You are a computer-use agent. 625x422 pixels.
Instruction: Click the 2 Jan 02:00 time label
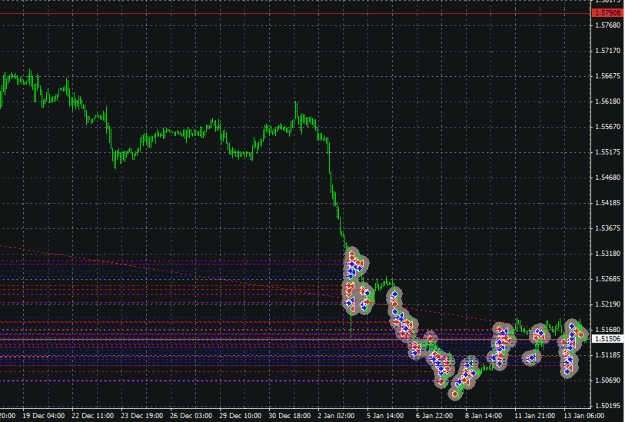pos(336,415)
